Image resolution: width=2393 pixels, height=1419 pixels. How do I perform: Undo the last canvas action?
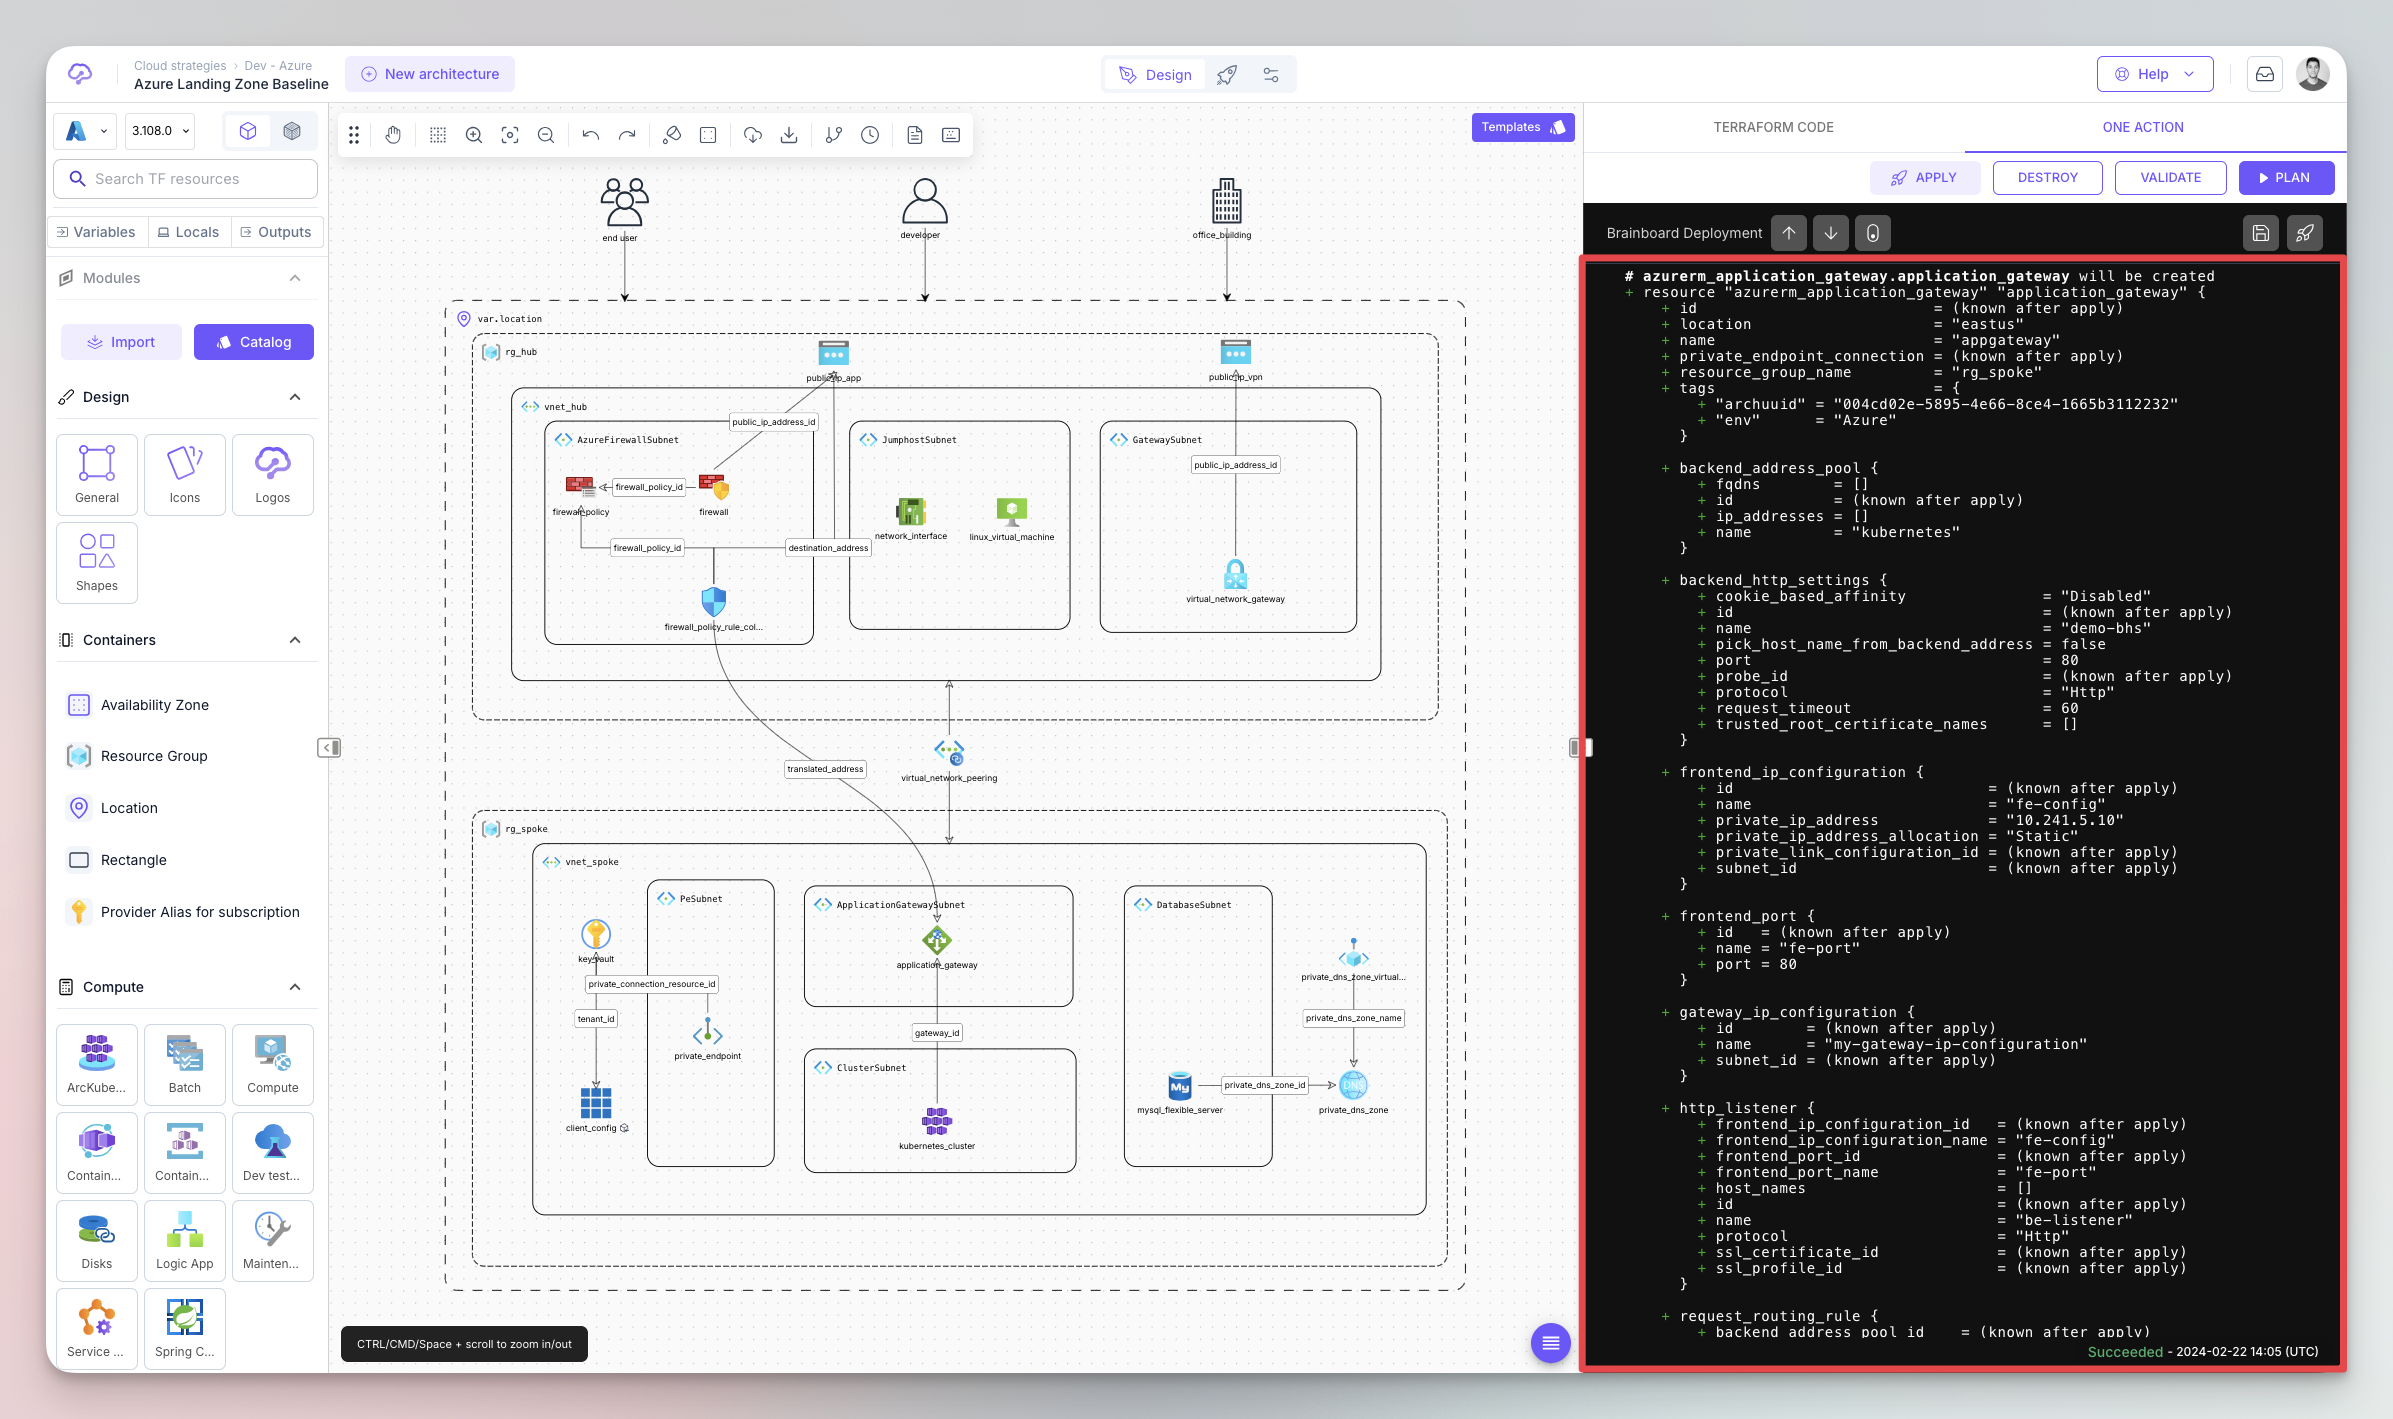(591, 135)
